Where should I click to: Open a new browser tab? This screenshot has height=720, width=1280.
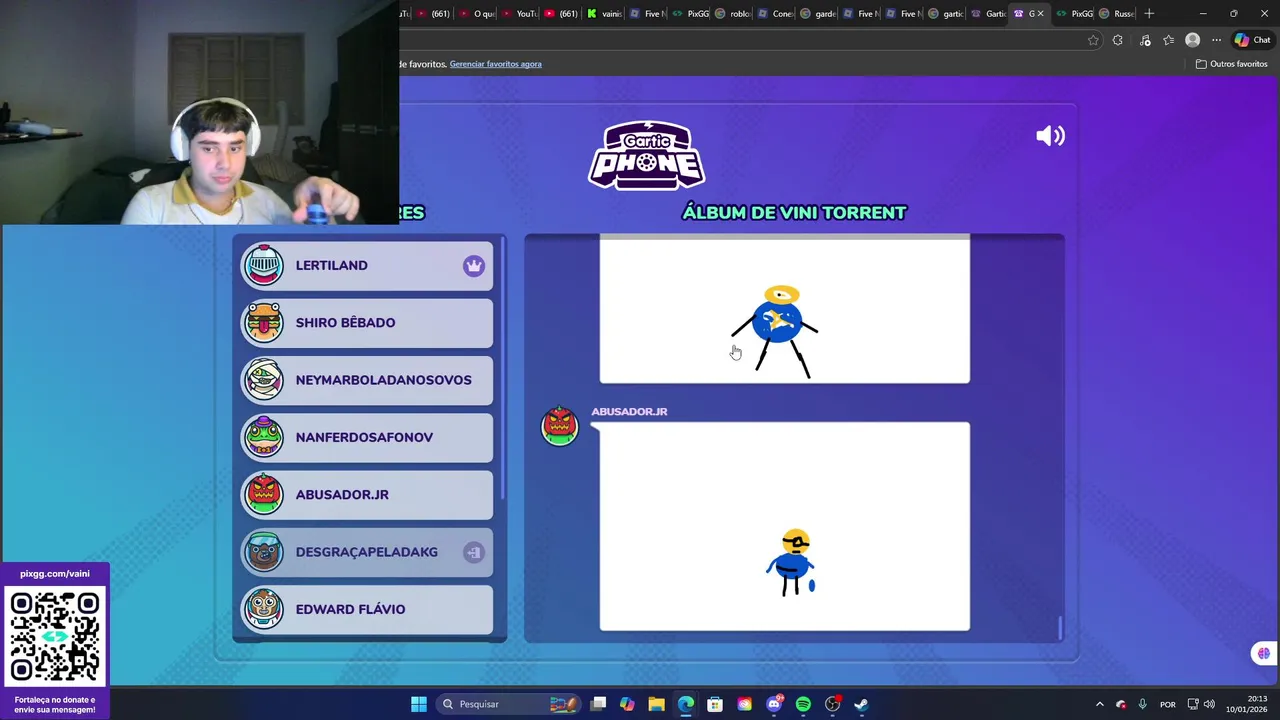(1149, 14)
